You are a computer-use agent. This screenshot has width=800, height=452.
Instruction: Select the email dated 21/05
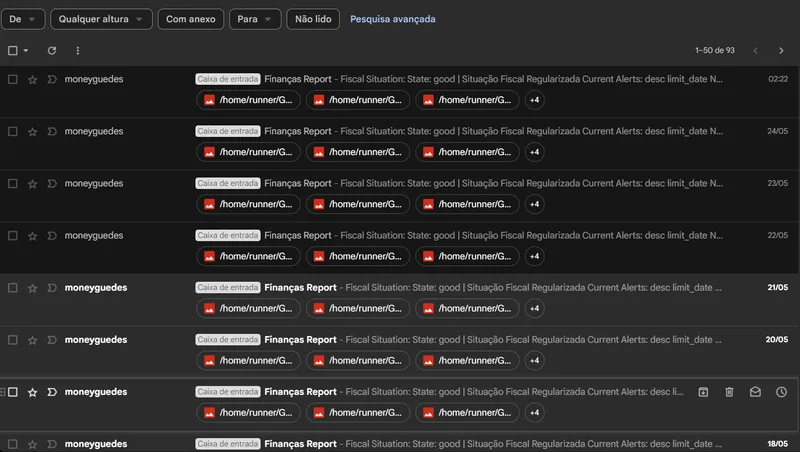13,288
